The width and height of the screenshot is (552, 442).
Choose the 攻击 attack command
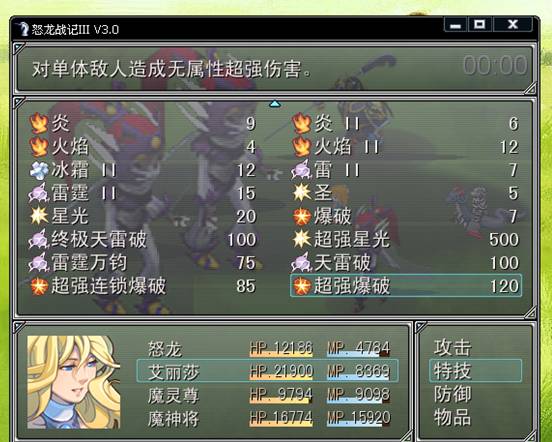tap(452, 347)
